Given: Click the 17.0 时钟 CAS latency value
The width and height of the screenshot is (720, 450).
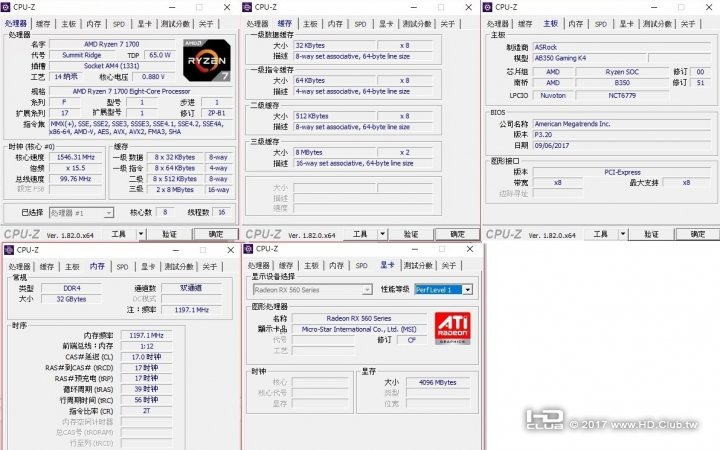Looking at the screenshot, I should (146, 357).
